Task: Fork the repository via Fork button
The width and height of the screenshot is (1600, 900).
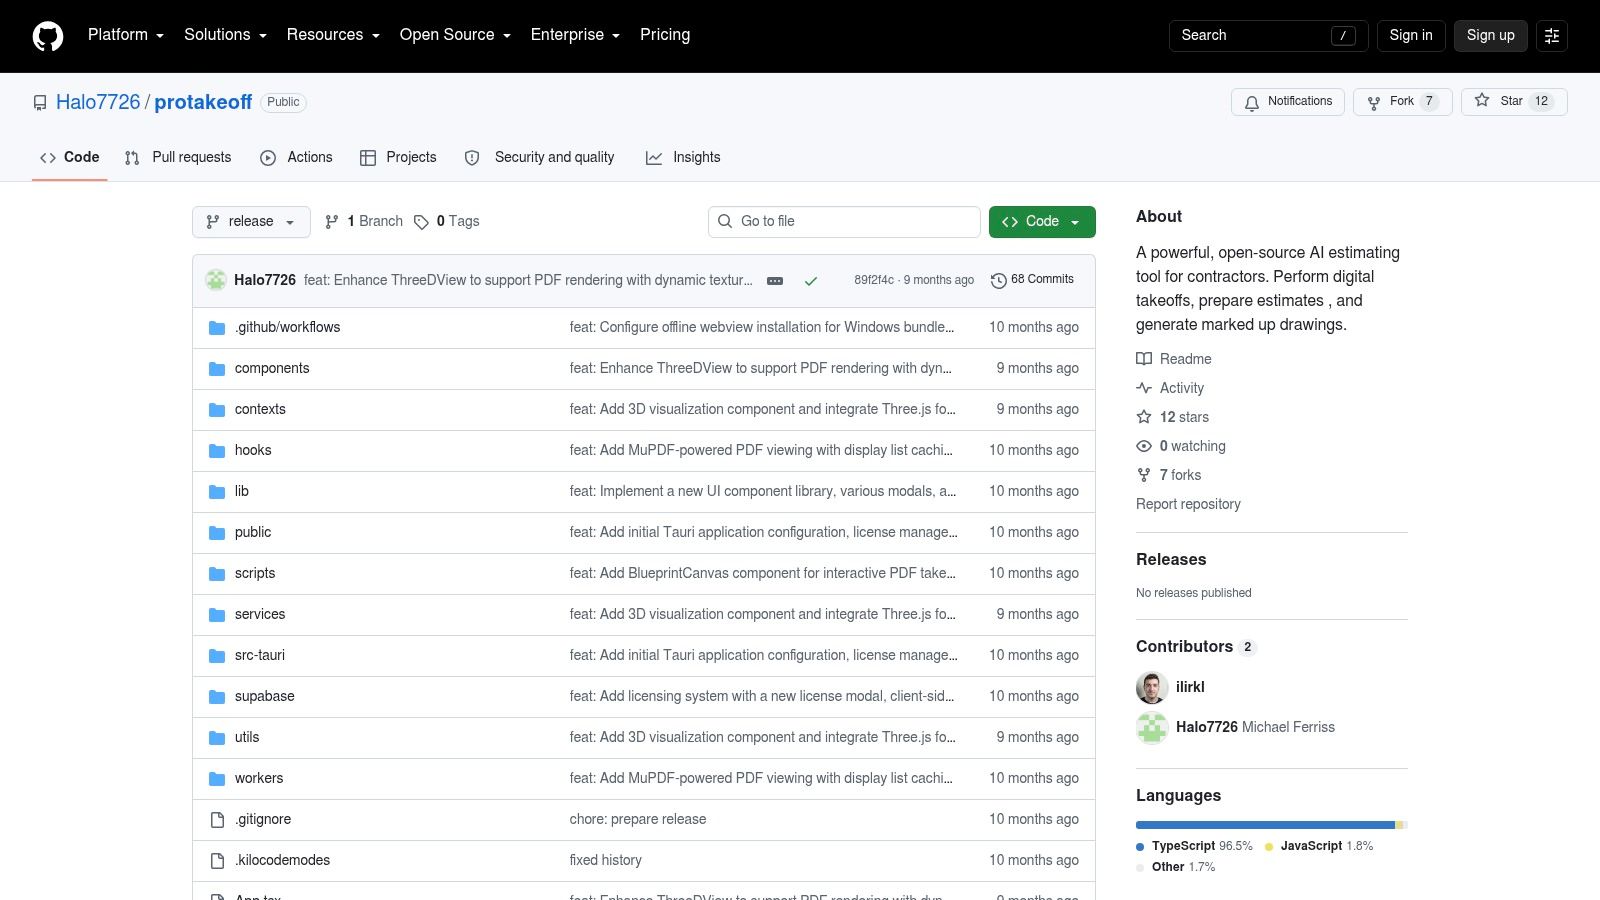Action: [1402, 102]
